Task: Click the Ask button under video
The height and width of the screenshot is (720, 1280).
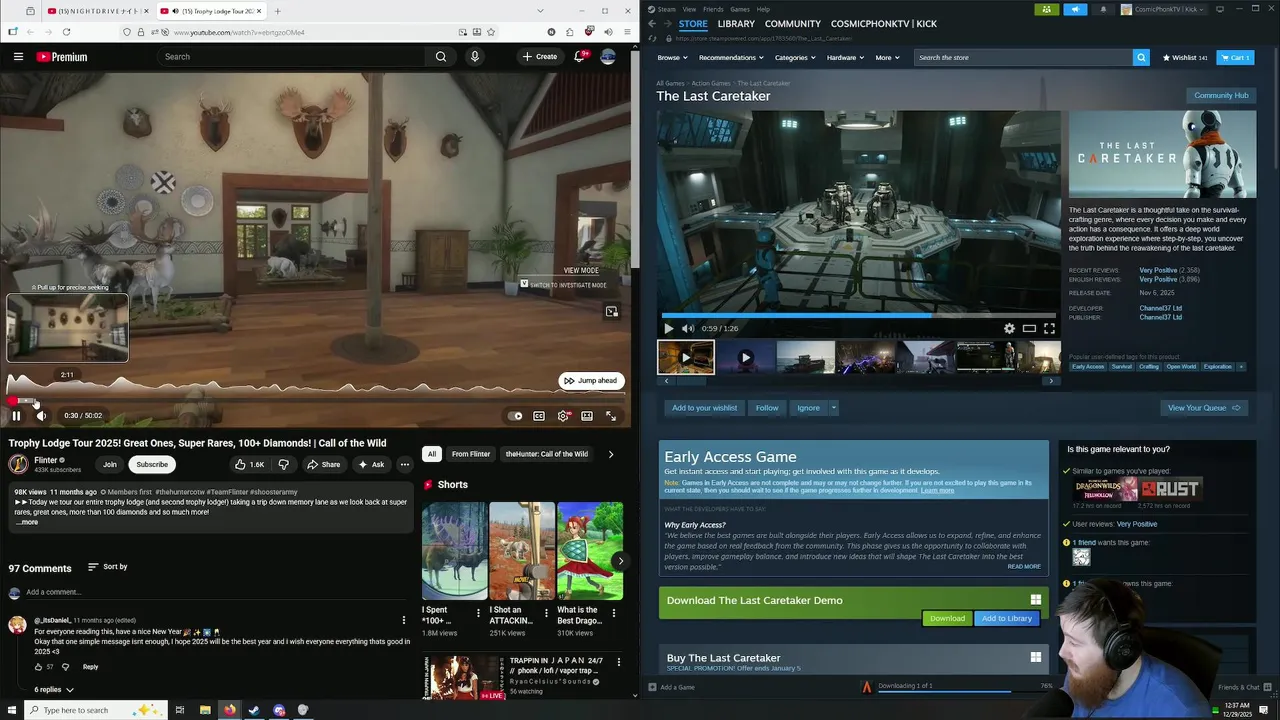Action: (371, 464)
